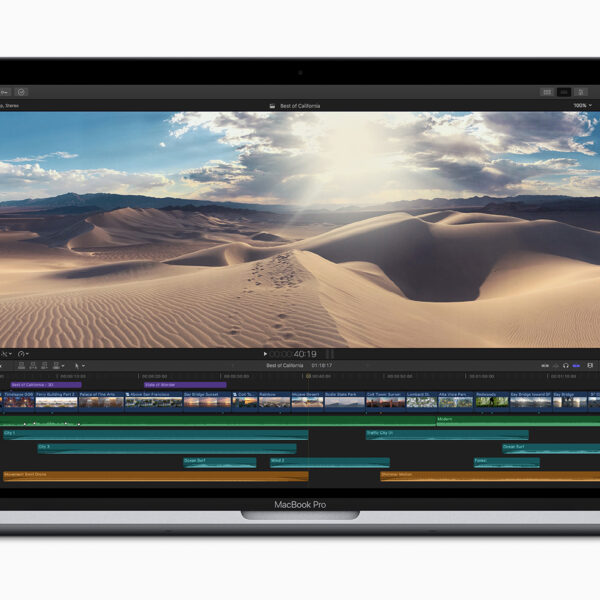This screenshot has width=600, height=600.
Task: Select the Shimmer Motion orange clip
Action: (490, 476)
